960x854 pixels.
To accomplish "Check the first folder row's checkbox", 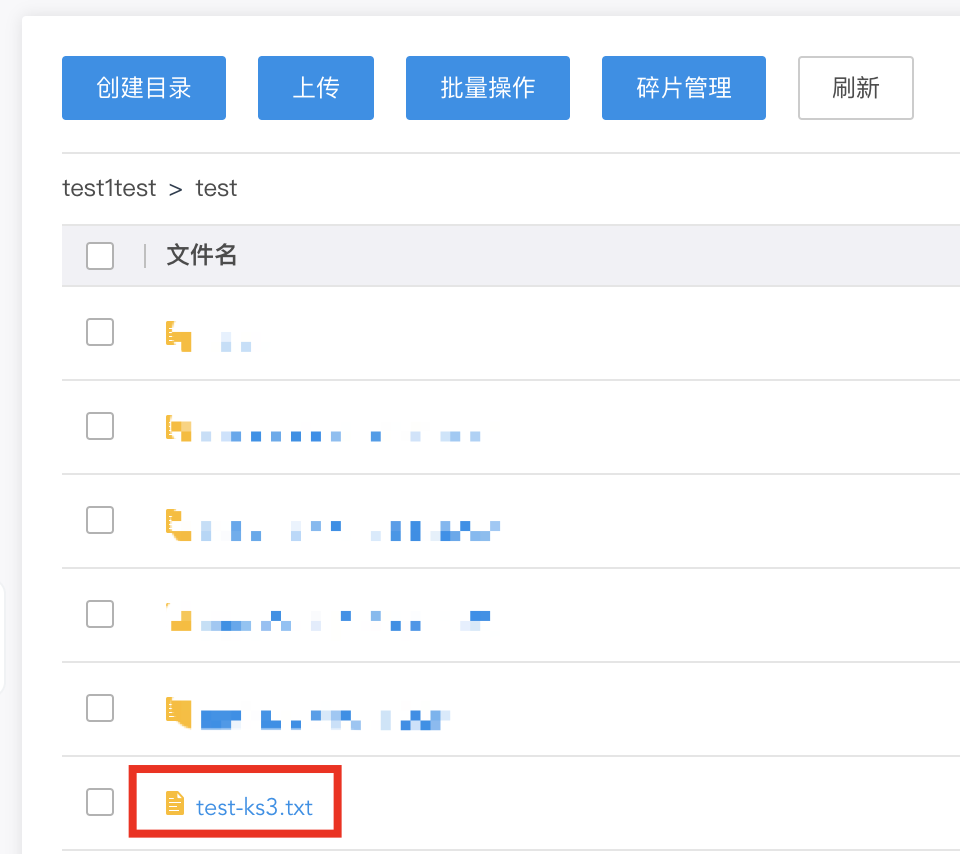I will [x=100, y=332].
